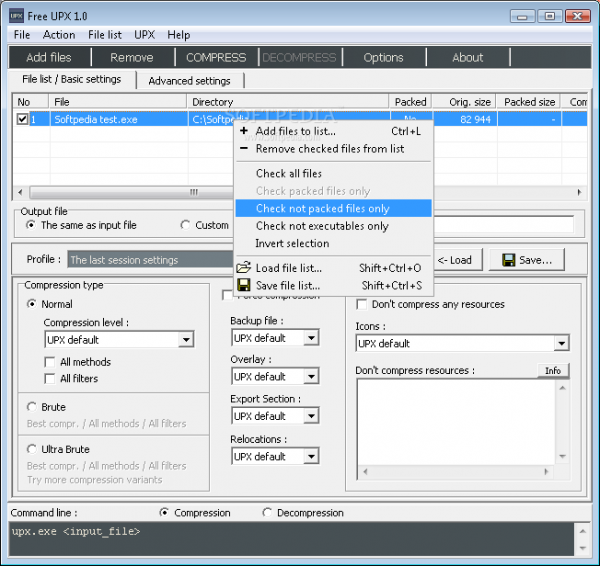
Task: Click the File column header
Action: click(x=117, y=102)
